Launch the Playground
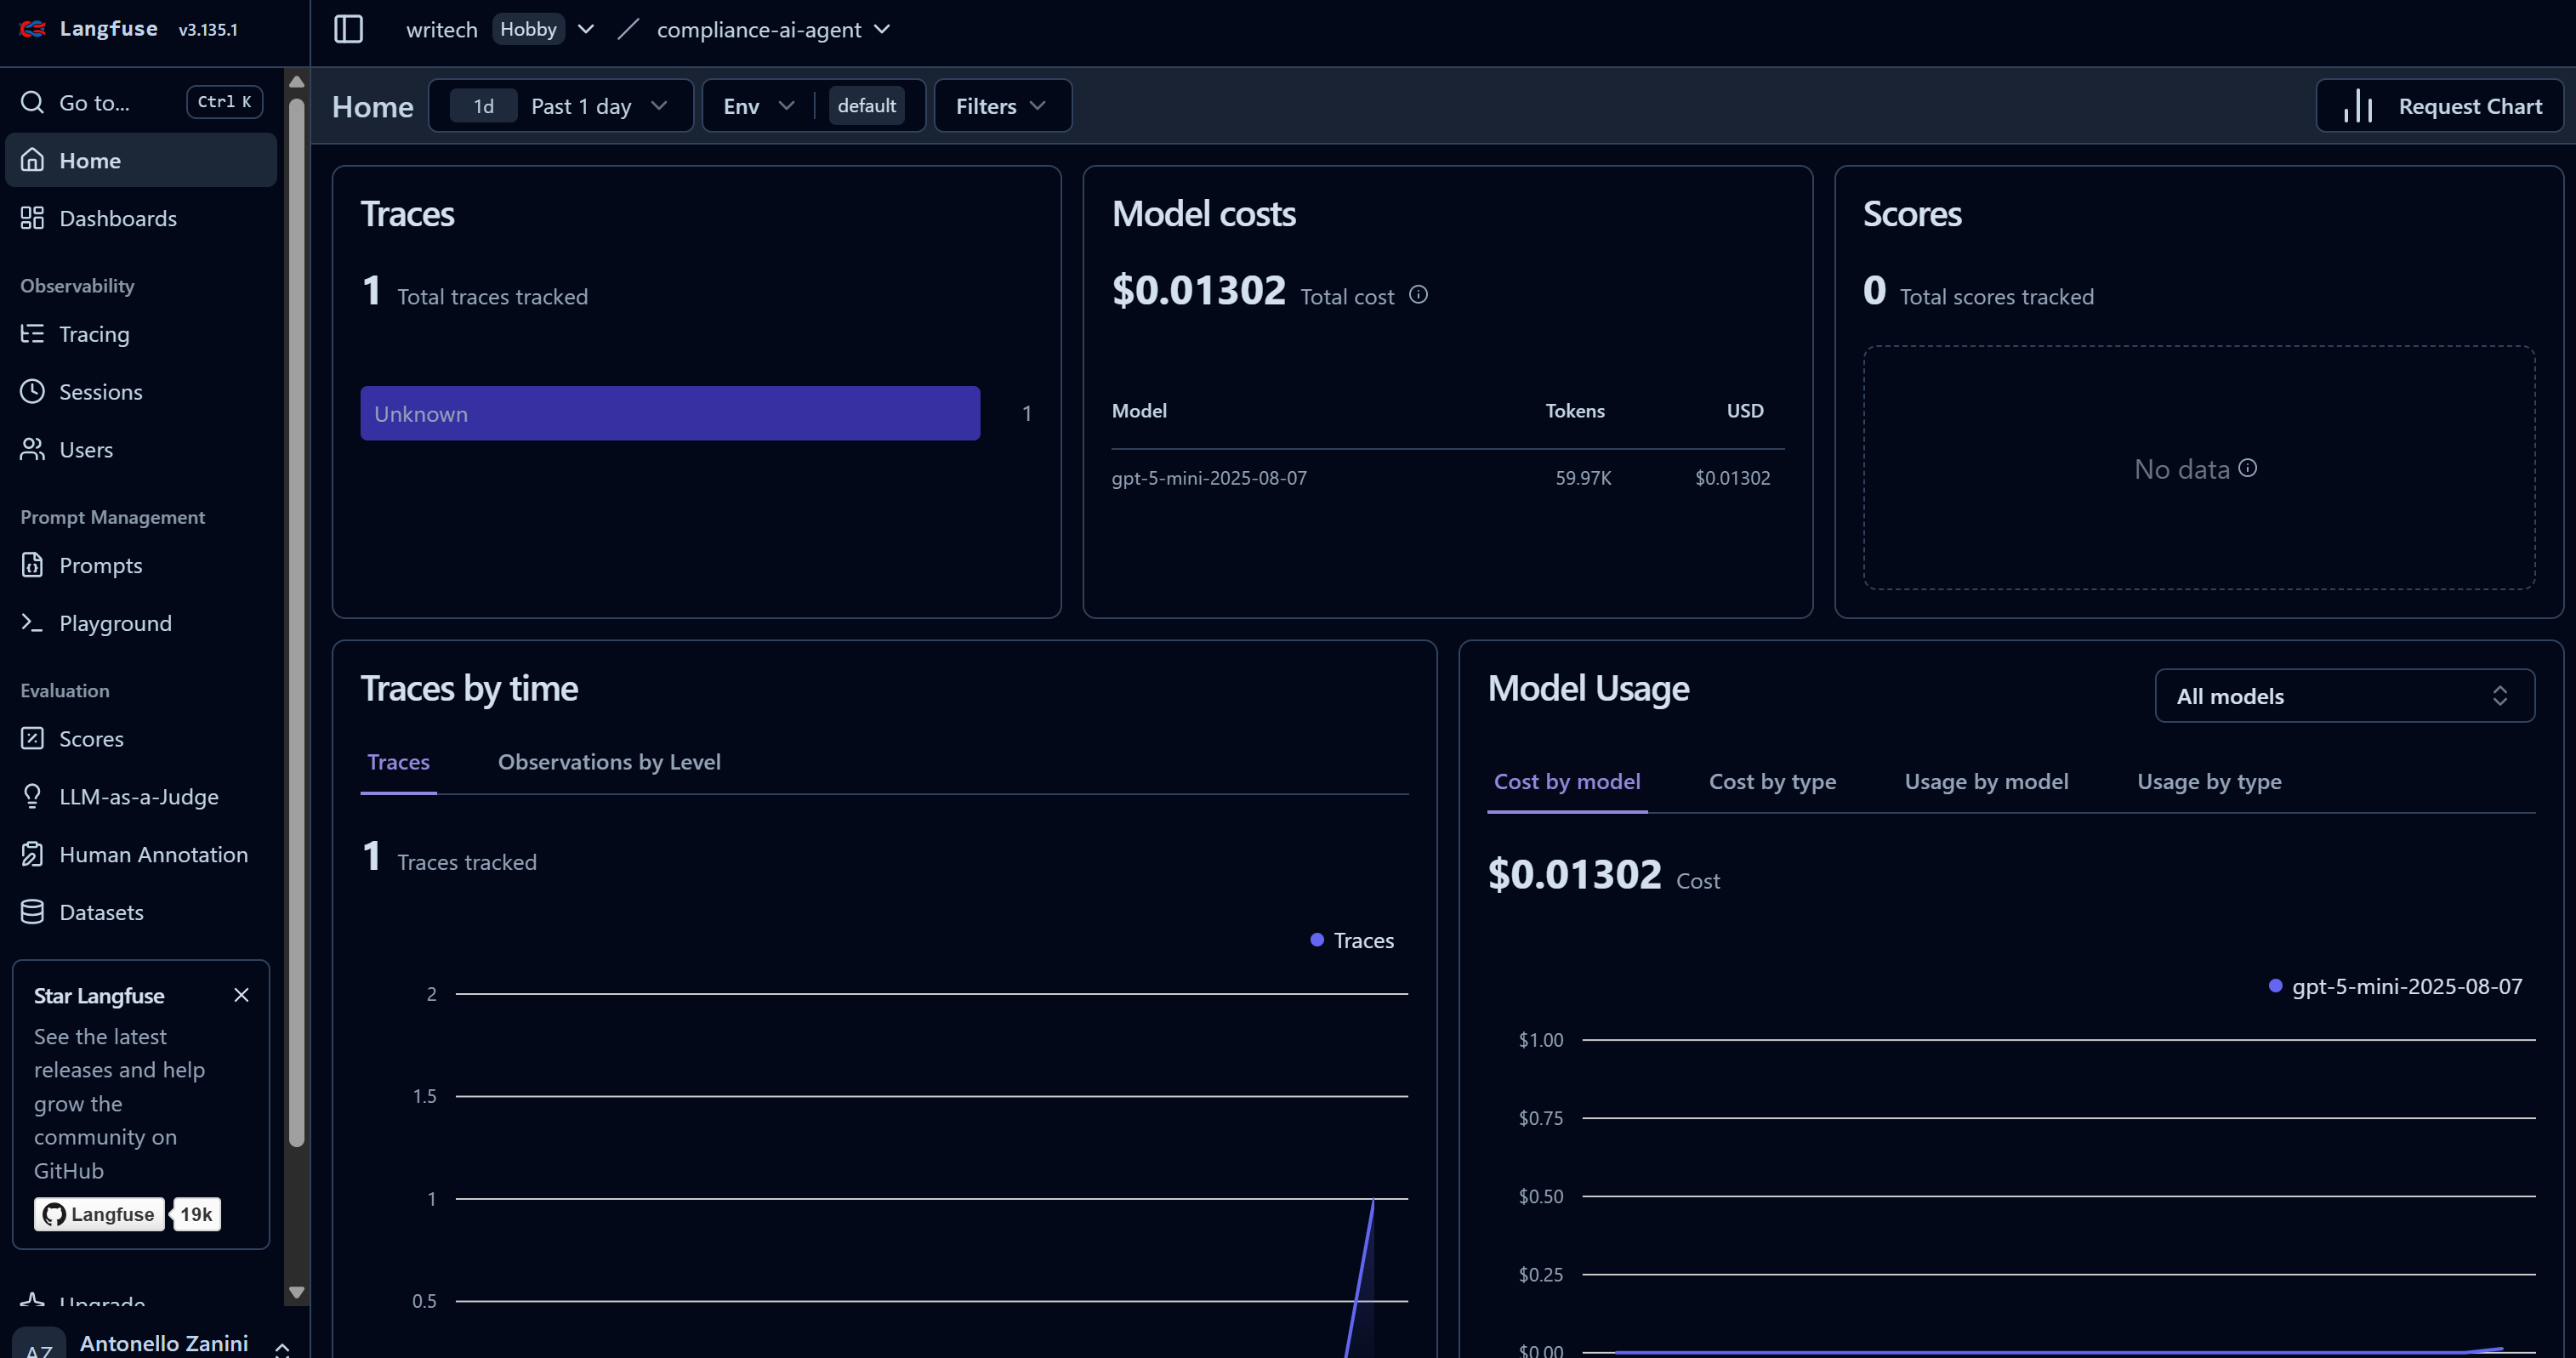Image resolution: width=2576 pixels, height=1358 pixels. [x=115, y=622]
